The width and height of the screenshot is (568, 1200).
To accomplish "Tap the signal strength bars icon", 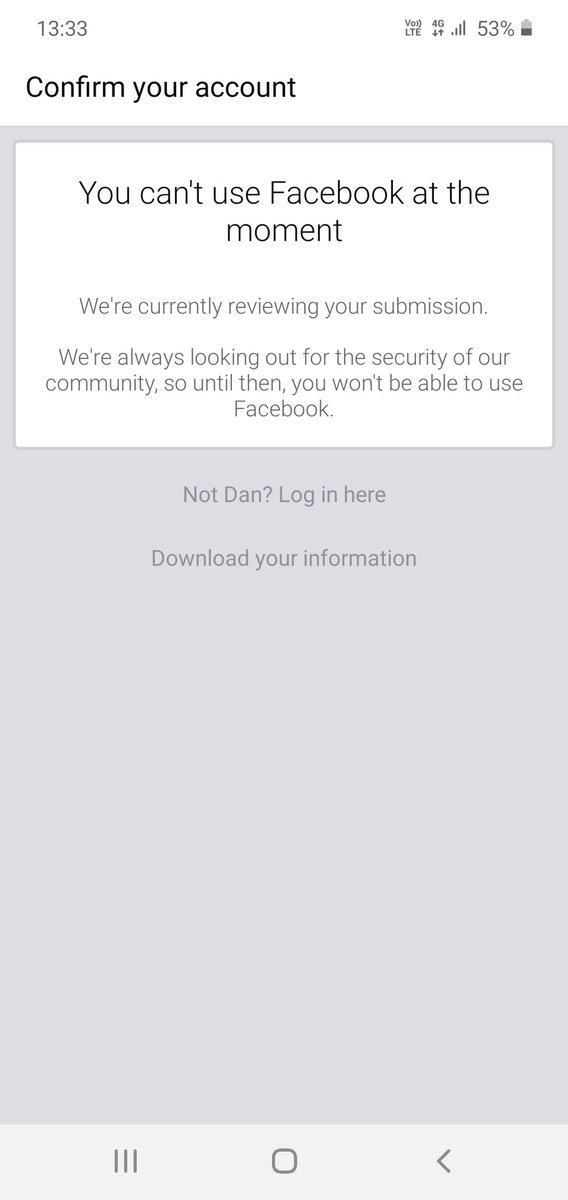I will point(459,29).
